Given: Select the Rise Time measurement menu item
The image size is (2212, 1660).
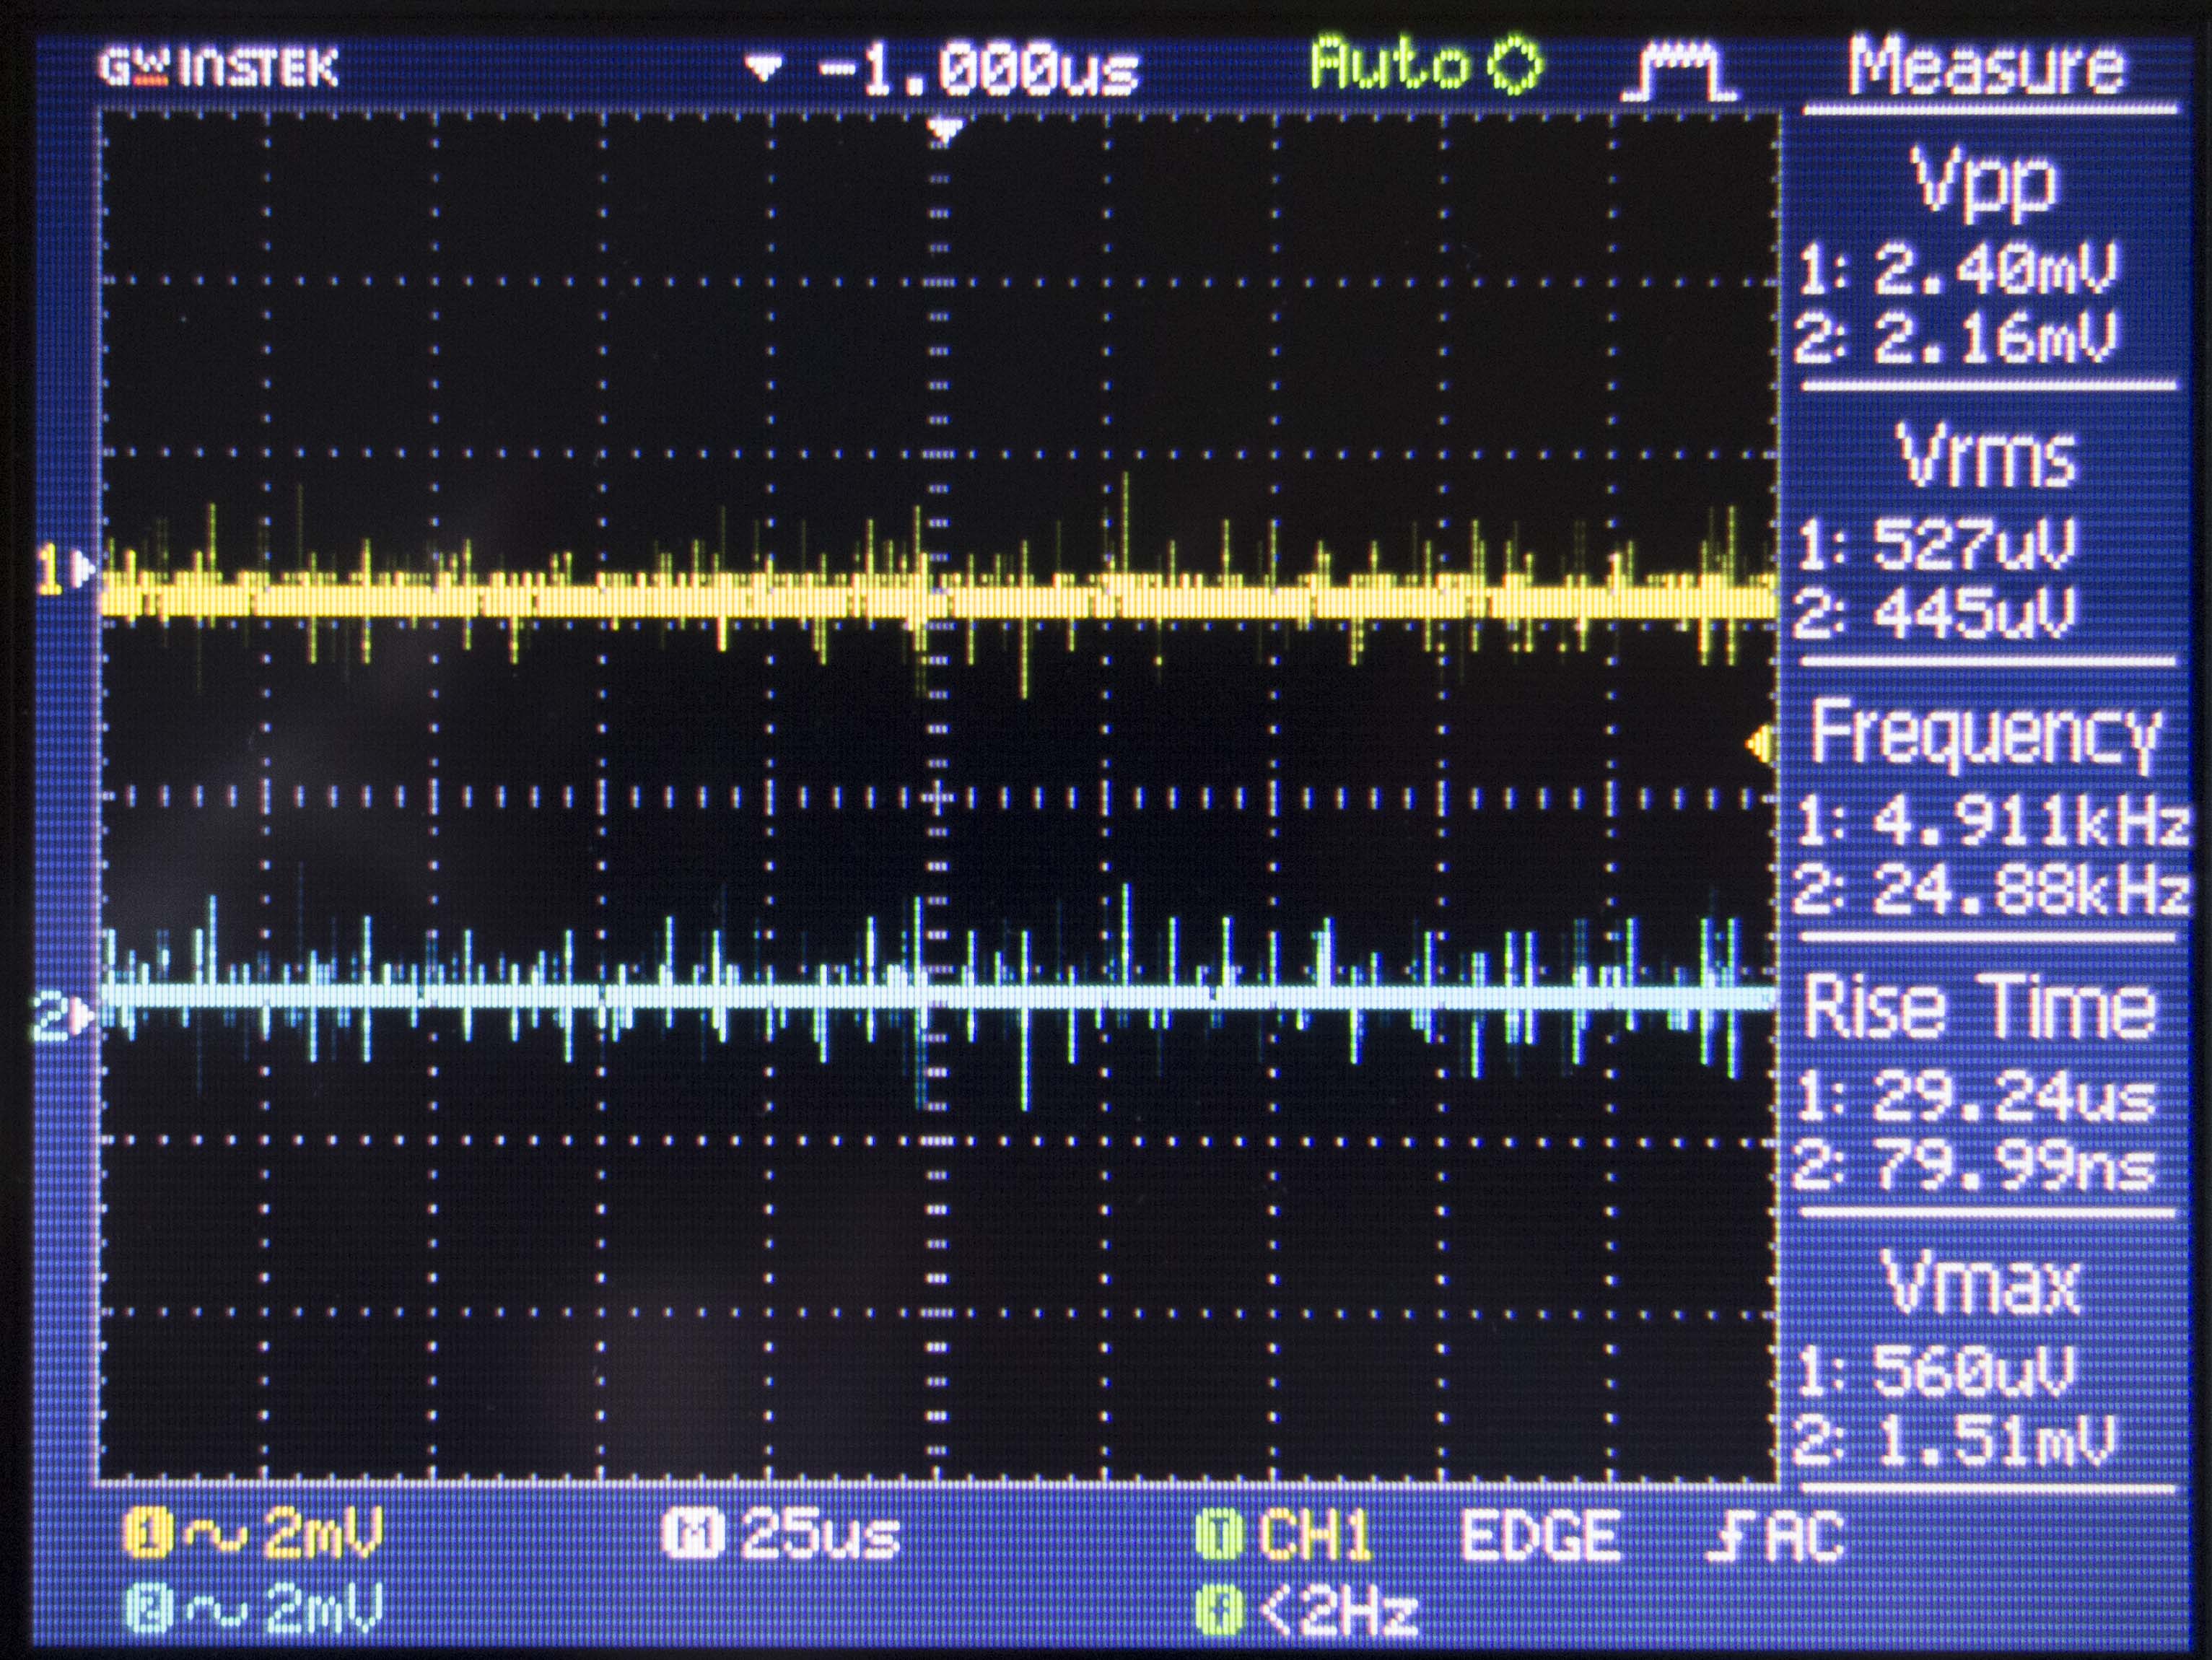Looking at the screenshot, I should click(x=1980, y=1007).
